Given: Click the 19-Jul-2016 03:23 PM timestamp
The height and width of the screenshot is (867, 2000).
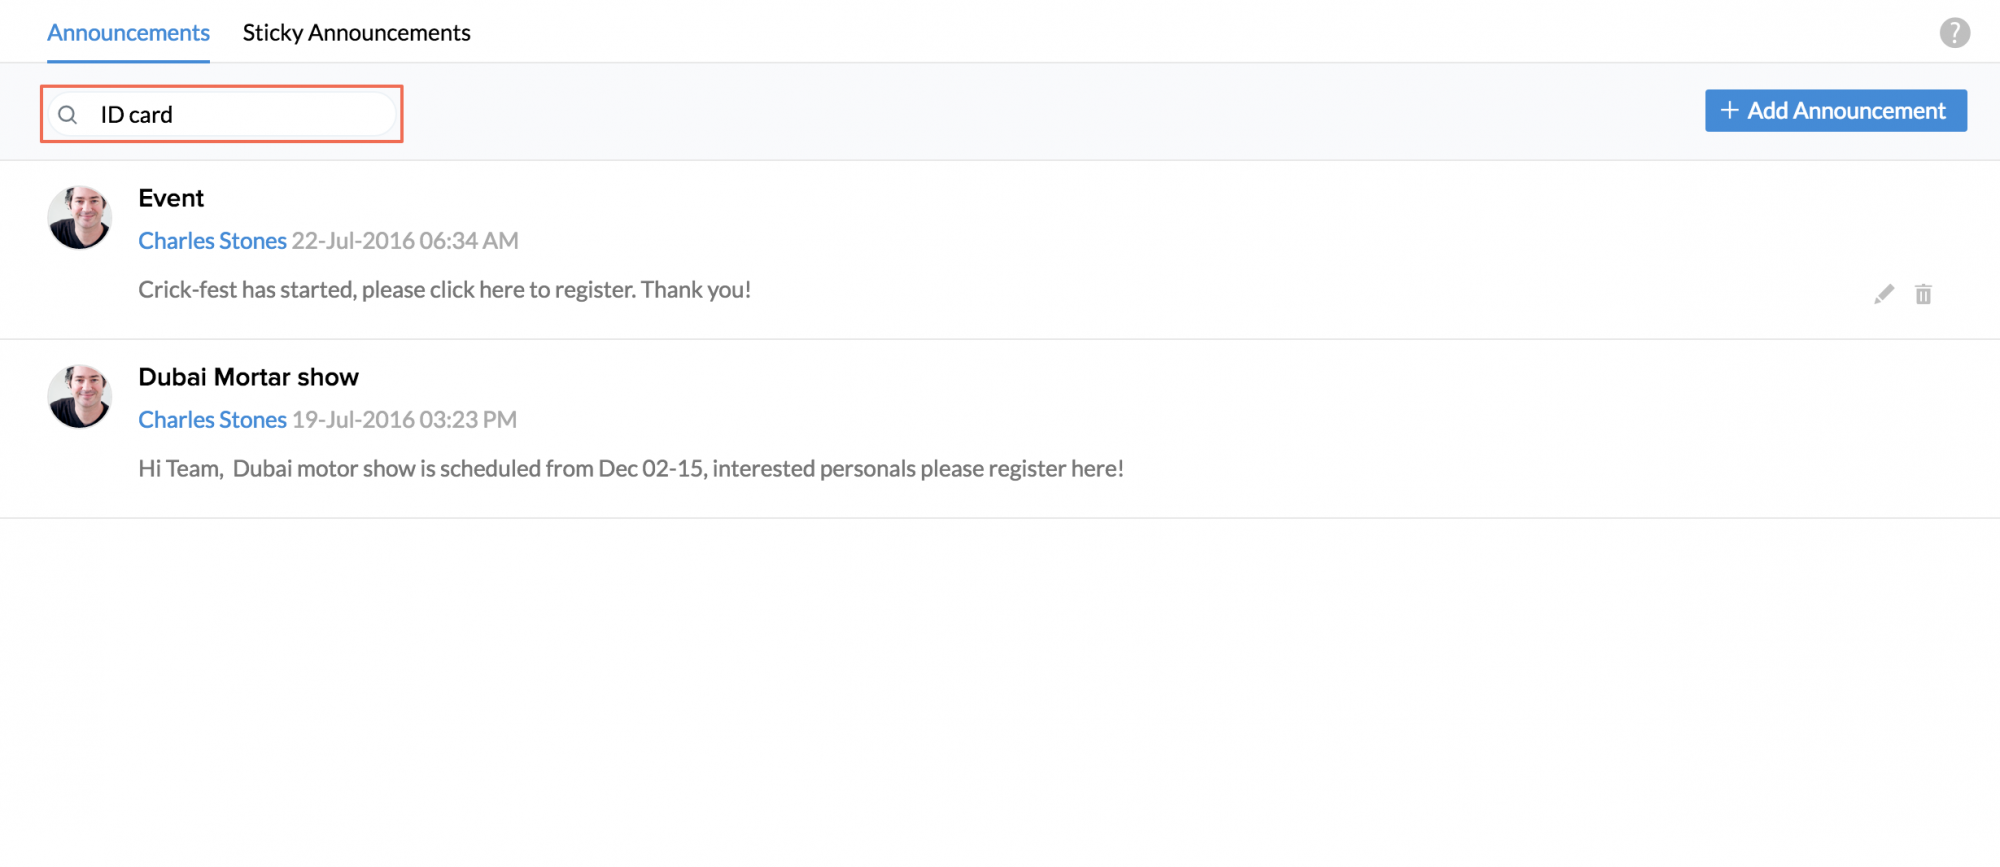Looking at the screenshot, I should [404, 420].
